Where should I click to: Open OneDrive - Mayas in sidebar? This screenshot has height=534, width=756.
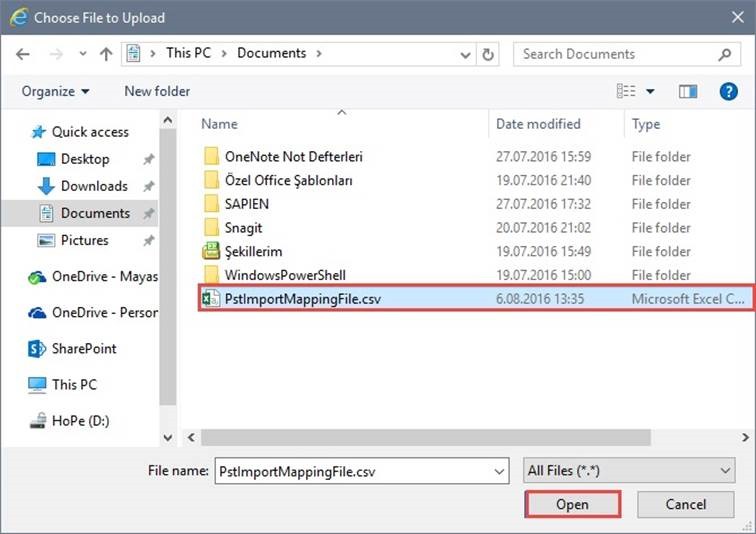point(93,277)
